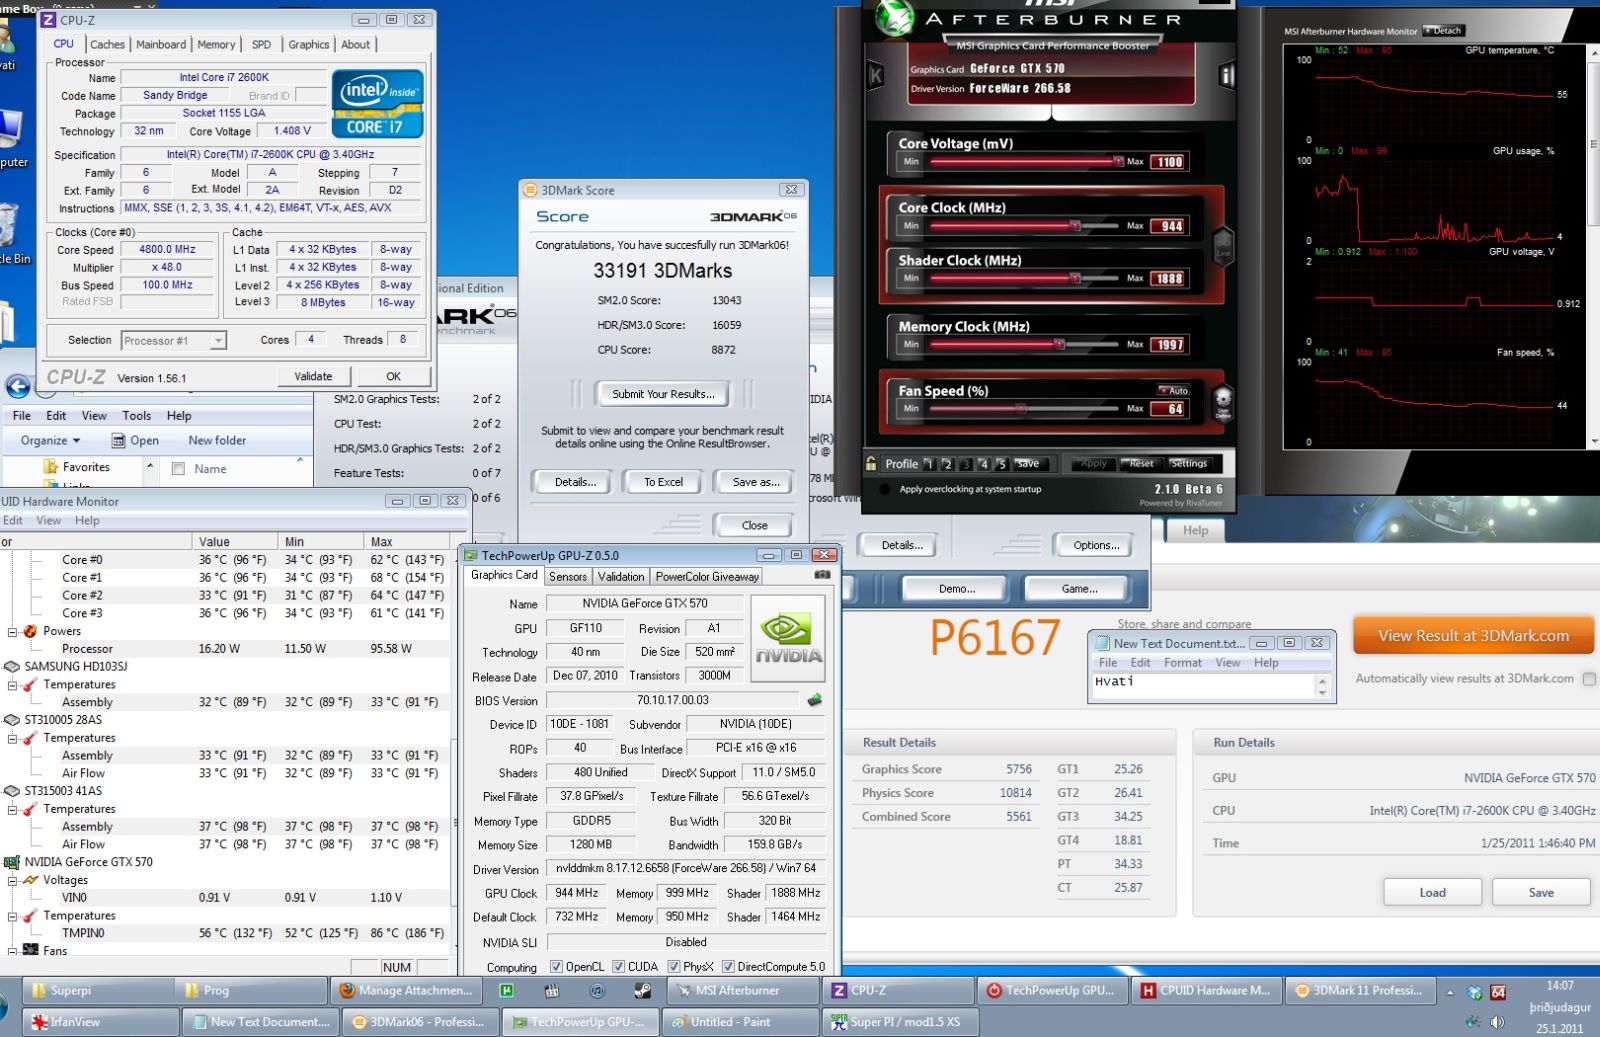This screenshot has width=1600, height=1037.
Task: Click the Core Clock max value field
Action: (x=1171, y=226)
